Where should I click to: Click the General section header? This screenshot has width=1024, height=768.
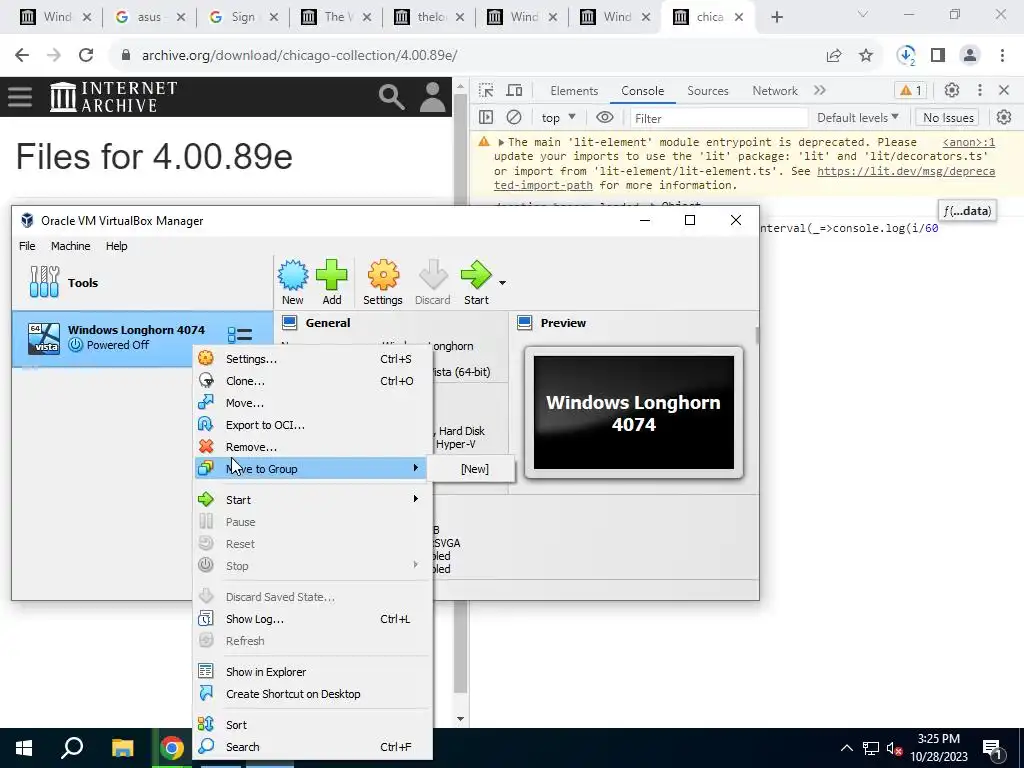coord(328,323)
